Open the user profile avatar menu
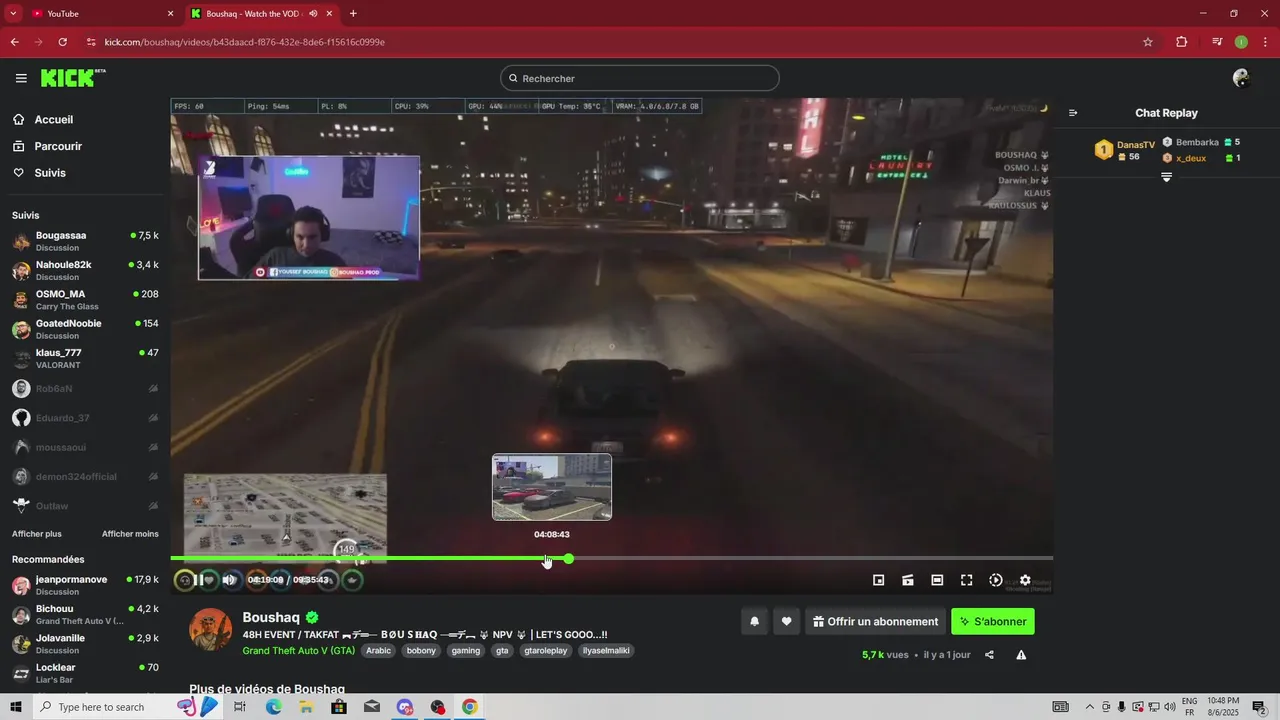 coord(1241,78)
